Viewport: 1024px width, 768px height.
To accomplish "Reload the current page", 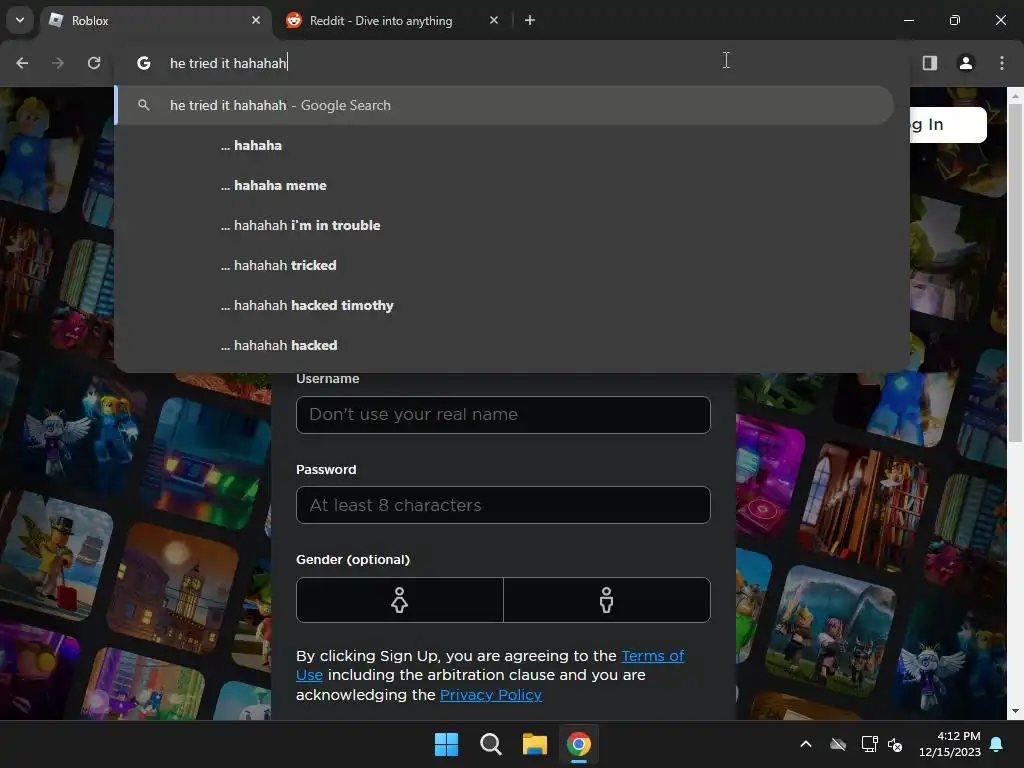I will (x=94, y=63).
